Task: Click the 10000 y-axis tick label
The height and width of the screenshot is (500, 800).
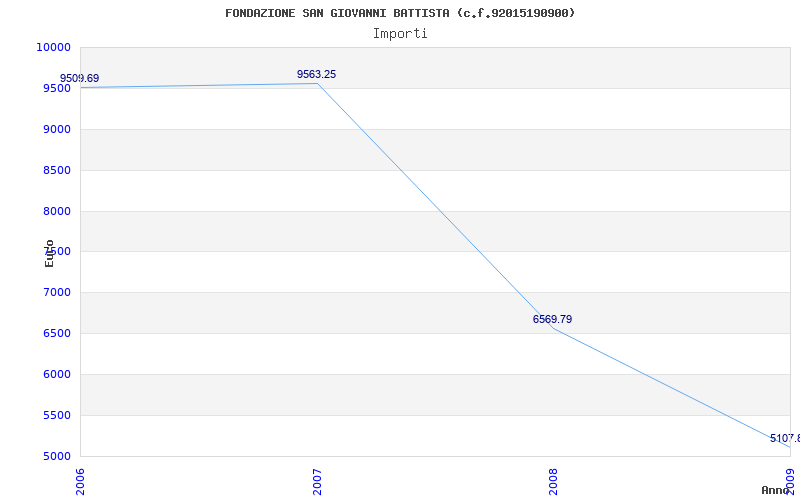Action: tap(53, 47)
